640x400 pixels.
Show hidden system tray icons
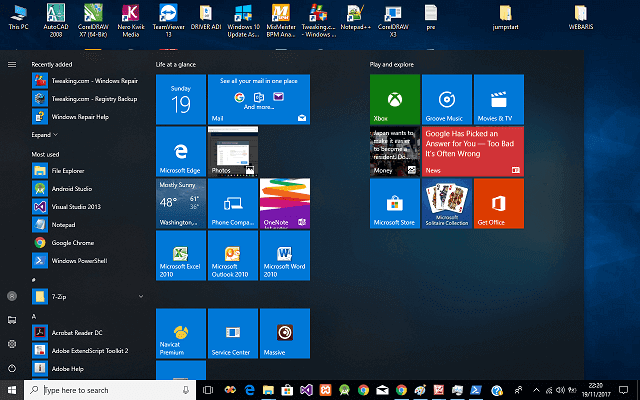coord(536,390)
